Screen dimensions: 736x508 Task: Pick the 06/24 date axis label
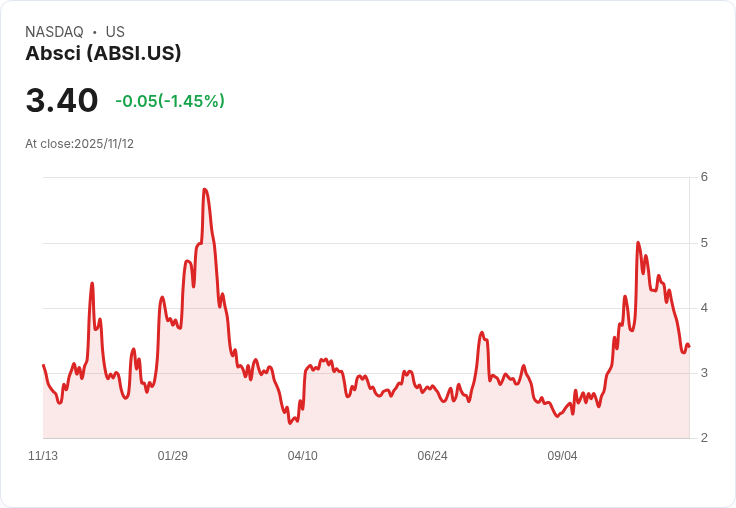point(432,456)
